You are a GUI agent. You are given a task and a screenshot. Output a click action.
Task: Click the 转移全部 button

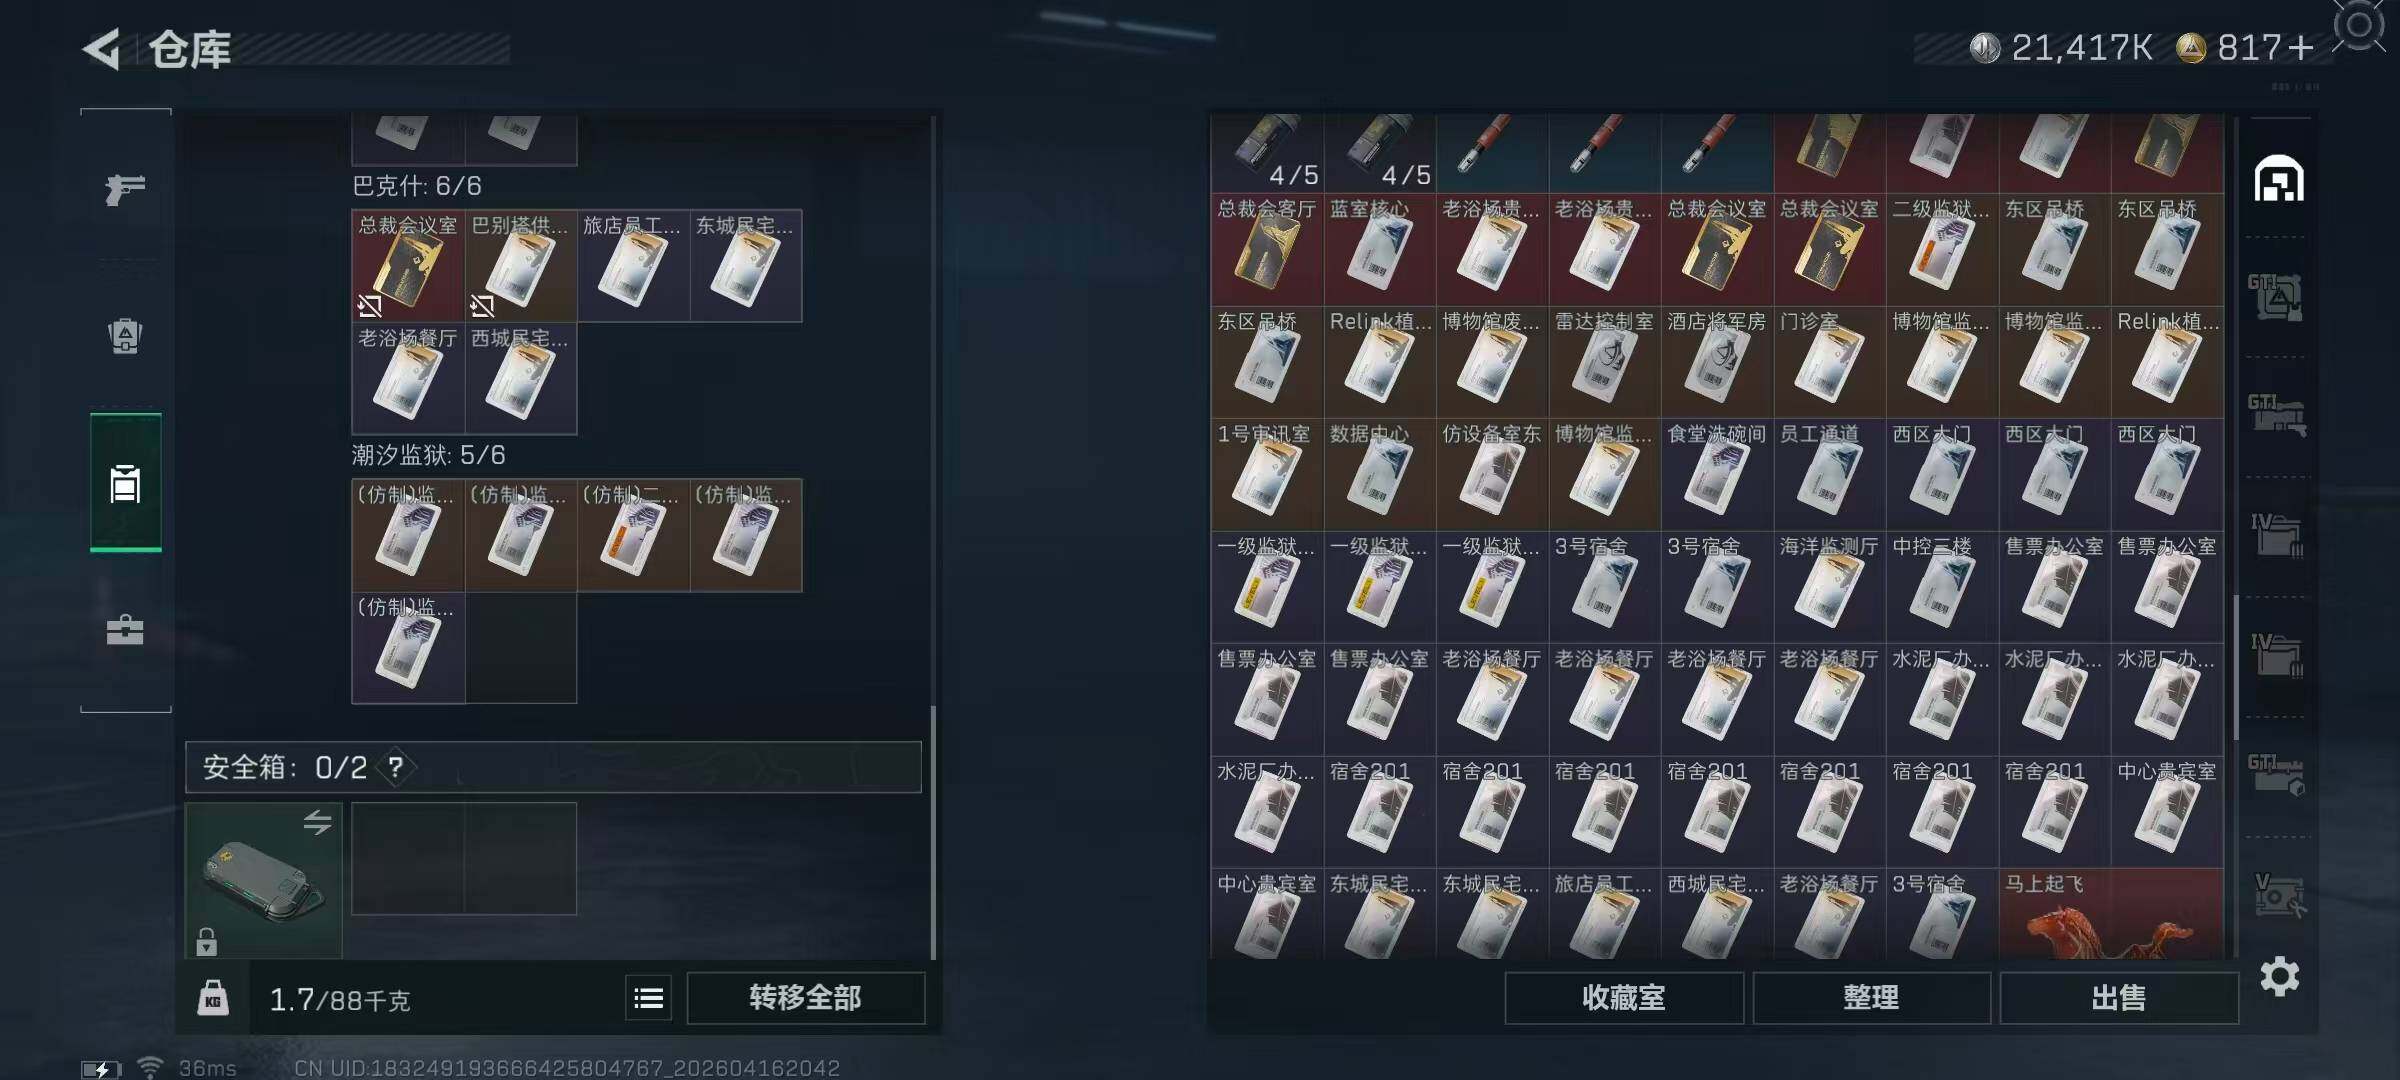coord(805,998)
